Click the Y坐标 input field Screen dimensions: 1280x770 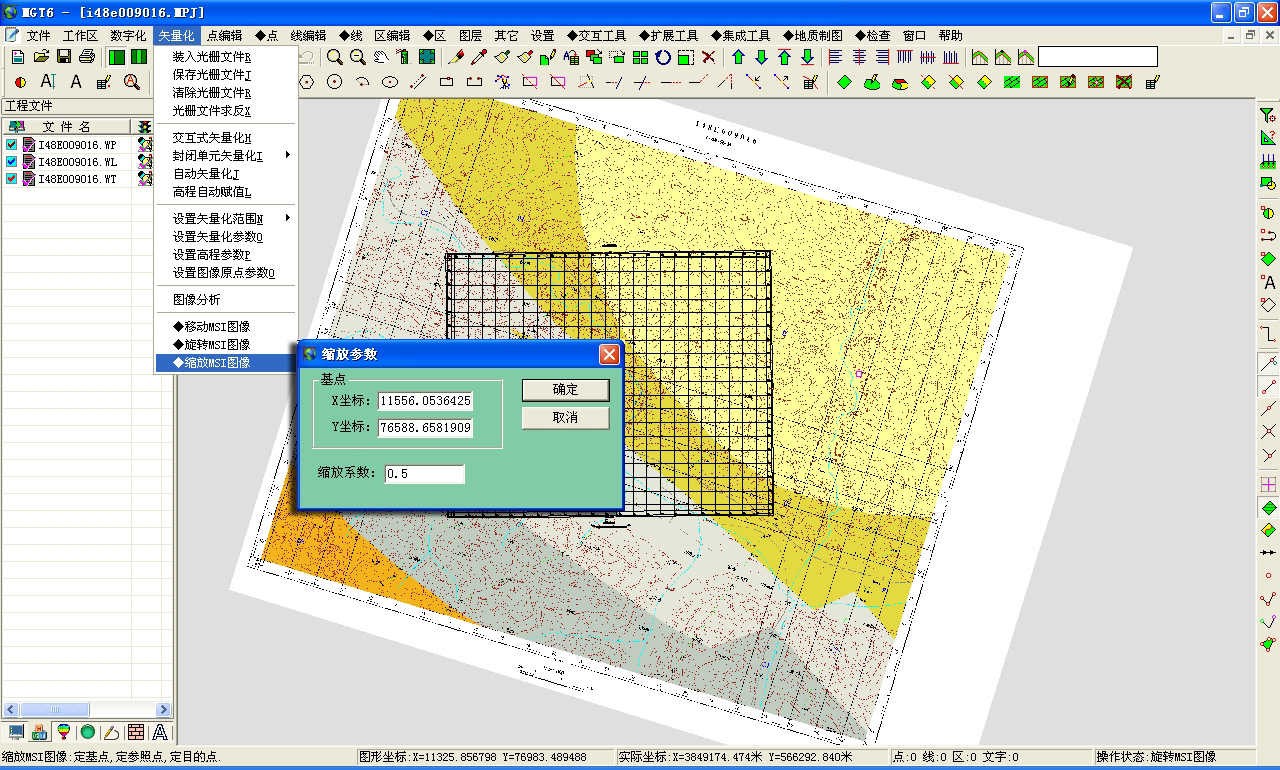click(425, 427)
